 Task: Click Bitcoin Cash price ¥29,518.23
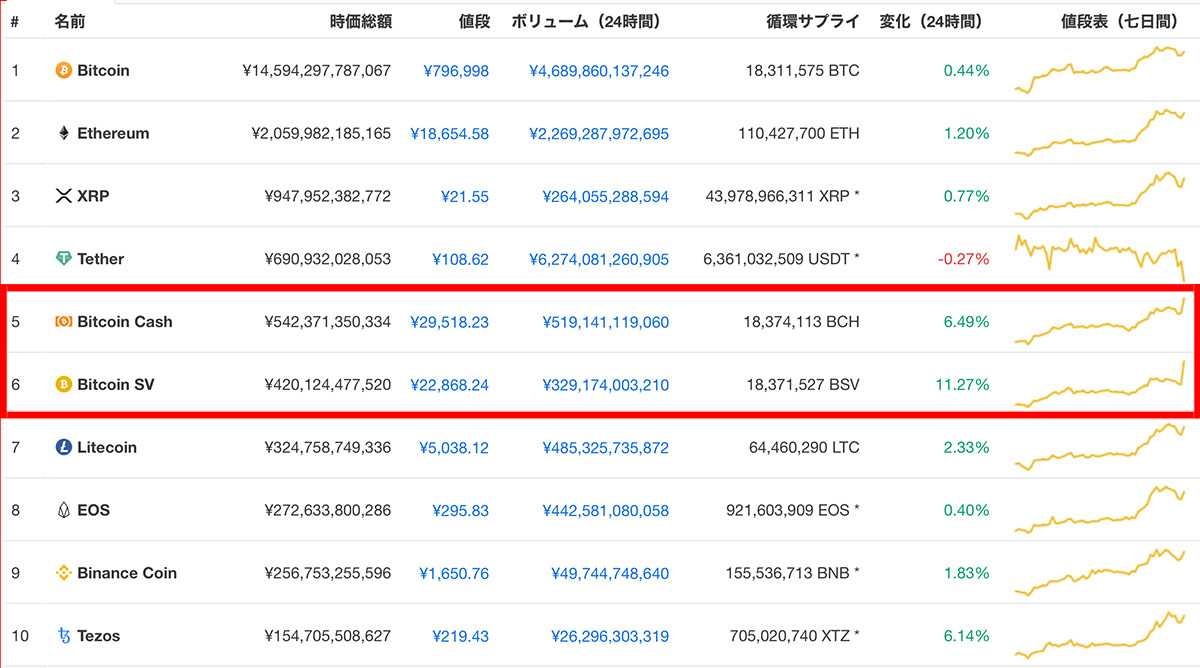click(449, 322)
